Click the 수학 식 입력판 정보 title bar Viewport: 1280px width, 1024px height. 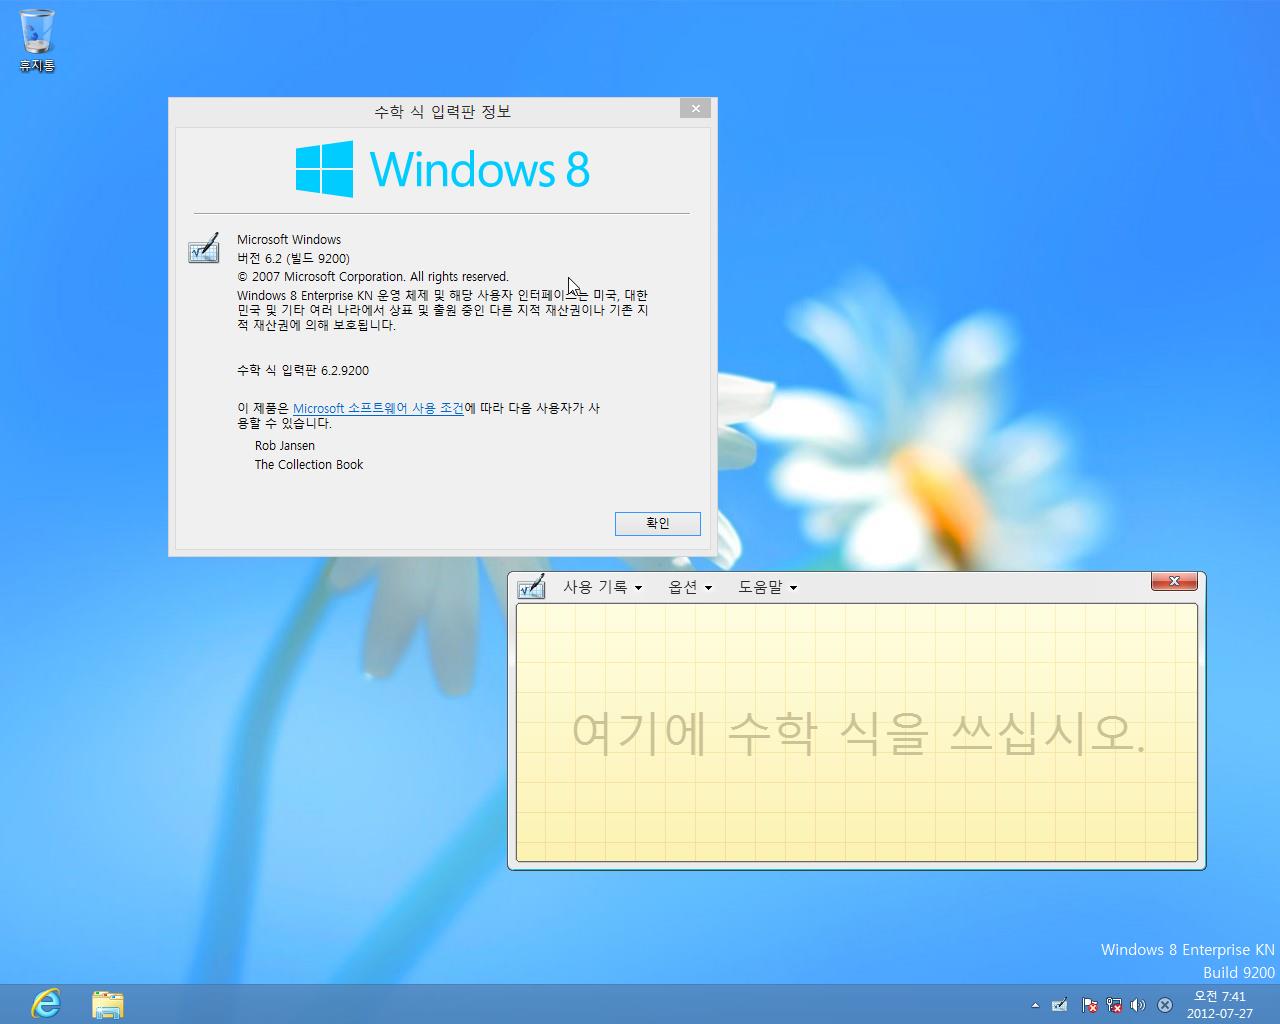tap(442, 111)
